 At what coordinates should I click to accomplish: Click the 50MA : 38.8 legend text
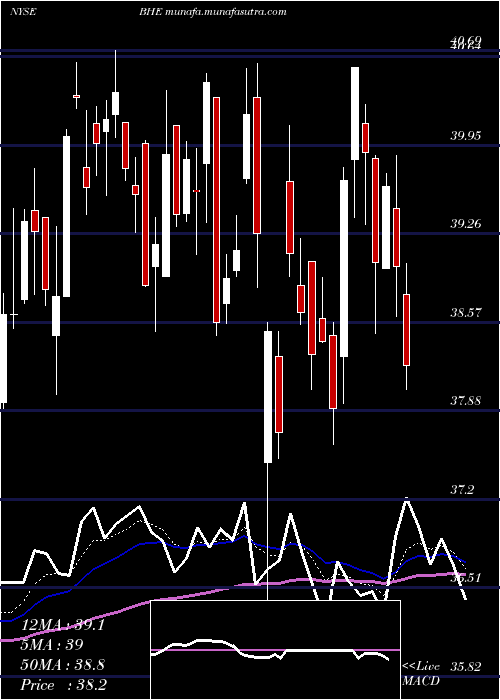62,665
